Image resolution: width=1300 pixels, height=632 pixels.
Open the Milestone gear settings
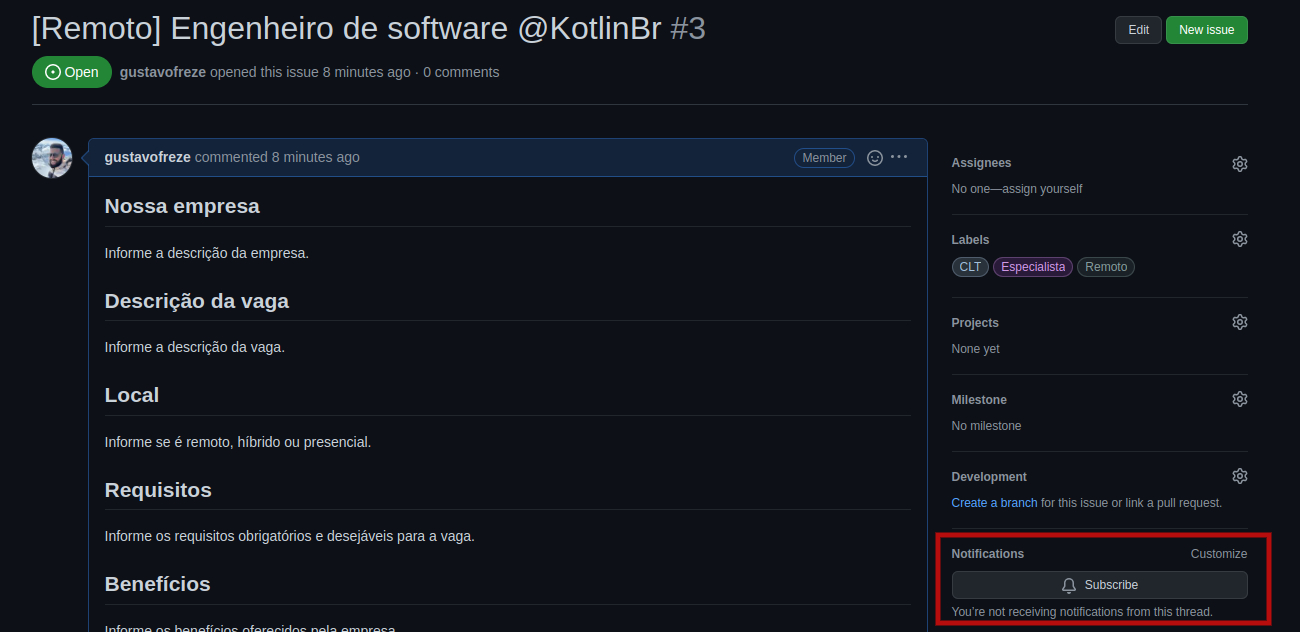[x=1239, y=399]
